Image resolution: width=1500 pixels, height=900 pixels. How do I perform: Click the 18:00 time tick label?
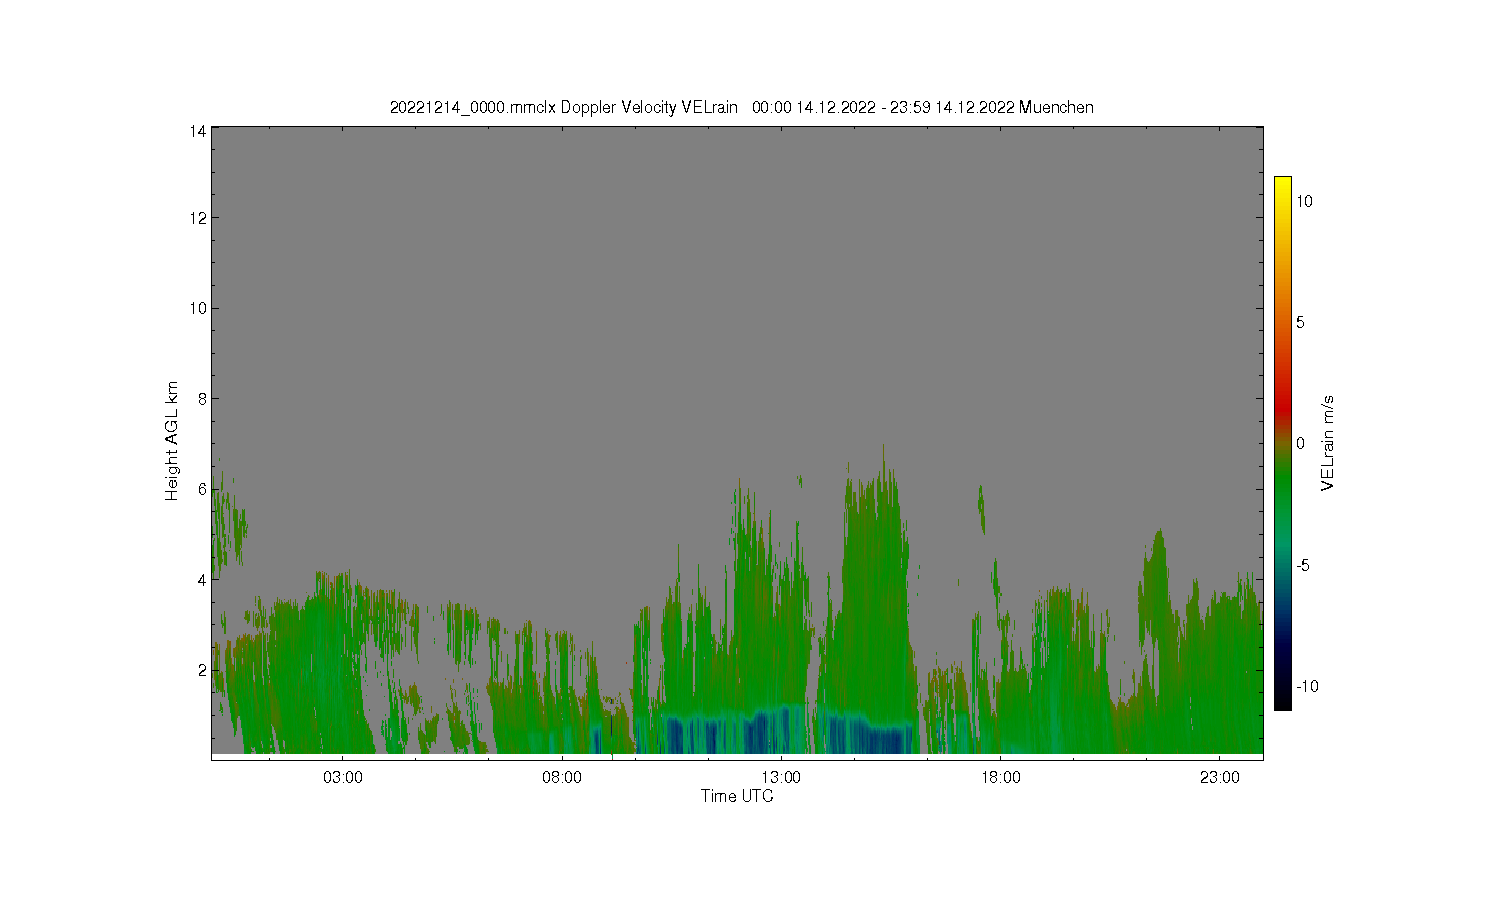(x=1001, y=777)
